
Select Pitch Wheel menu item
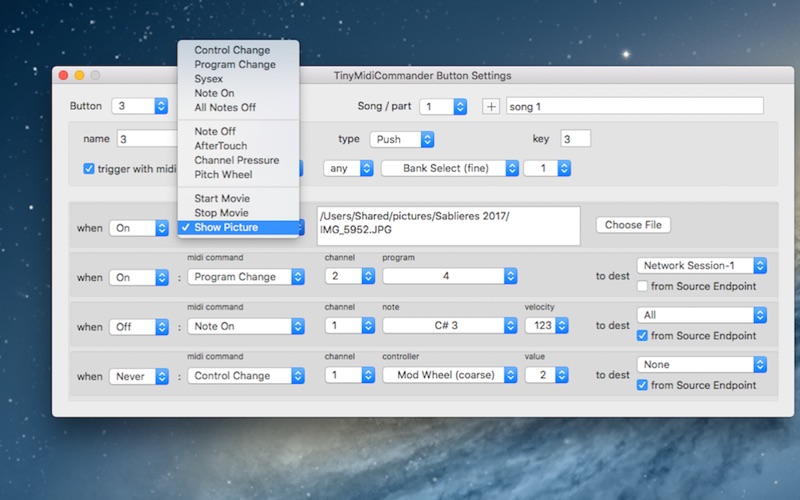238,174
